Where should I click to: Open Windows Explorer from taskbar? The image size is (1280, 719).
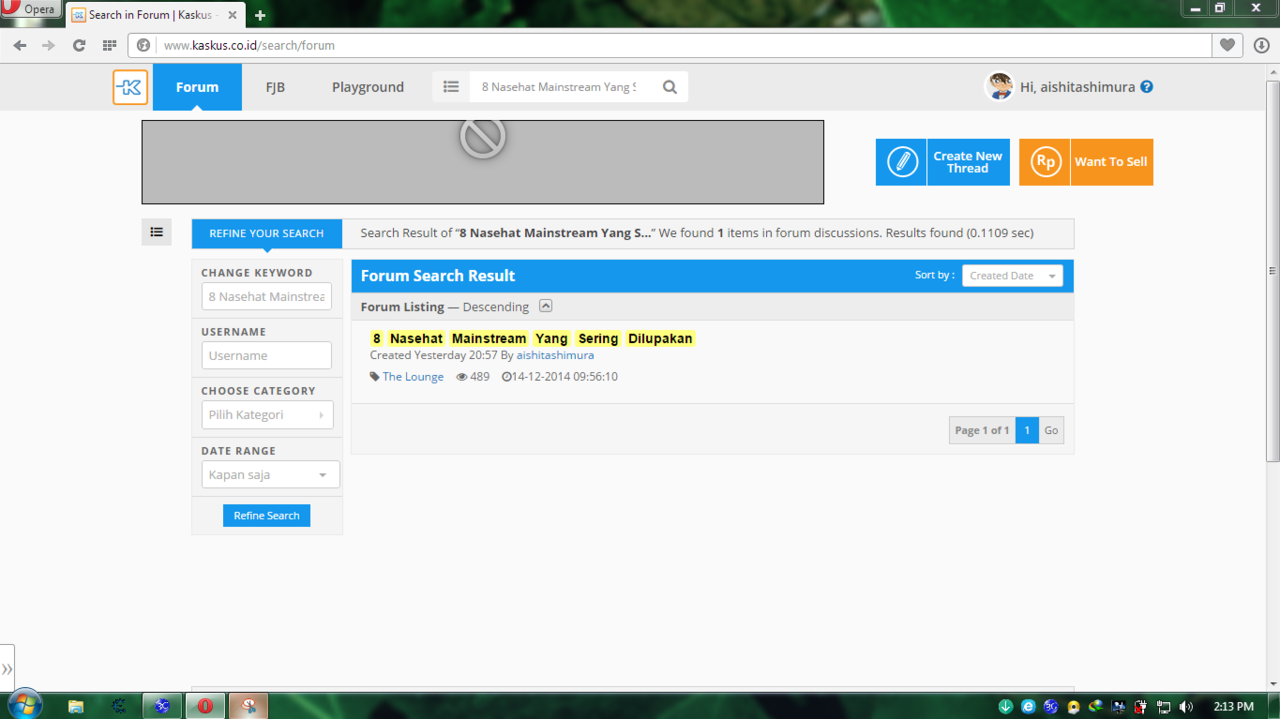76,706
